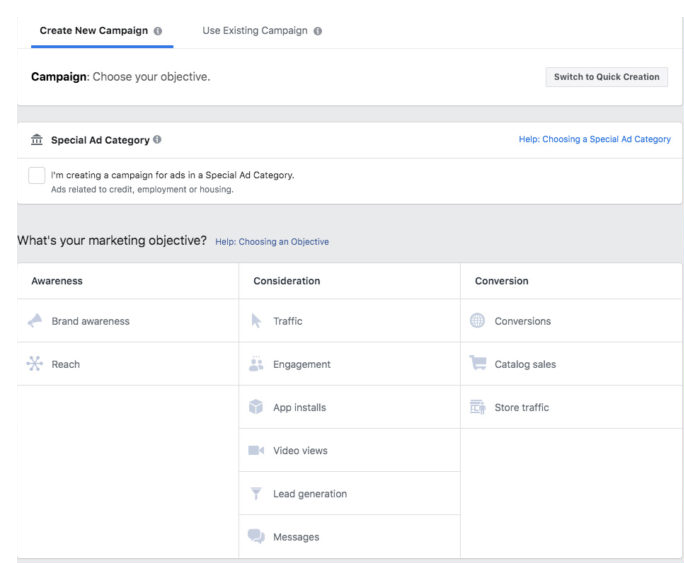Screen dimensions: 700x578
Task: Open Help: Choosing a Special Ad Category
Action: tap(595, 139)
